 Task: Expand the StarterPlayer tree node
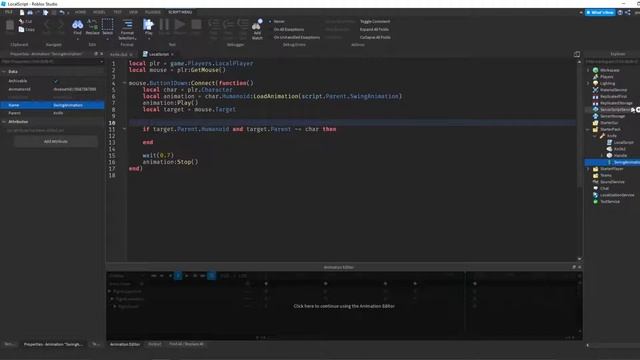pyautogui.click(x=588, y=169)
